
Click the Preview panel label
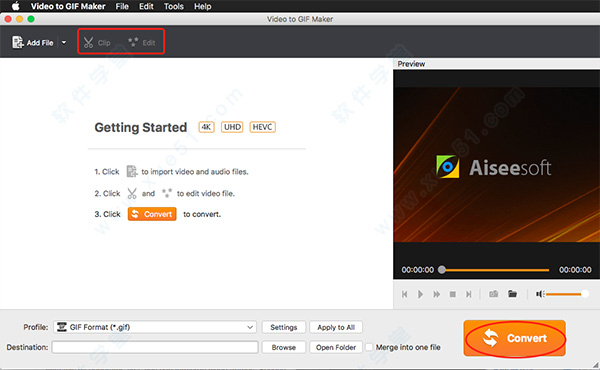click(x=411, y=64)
